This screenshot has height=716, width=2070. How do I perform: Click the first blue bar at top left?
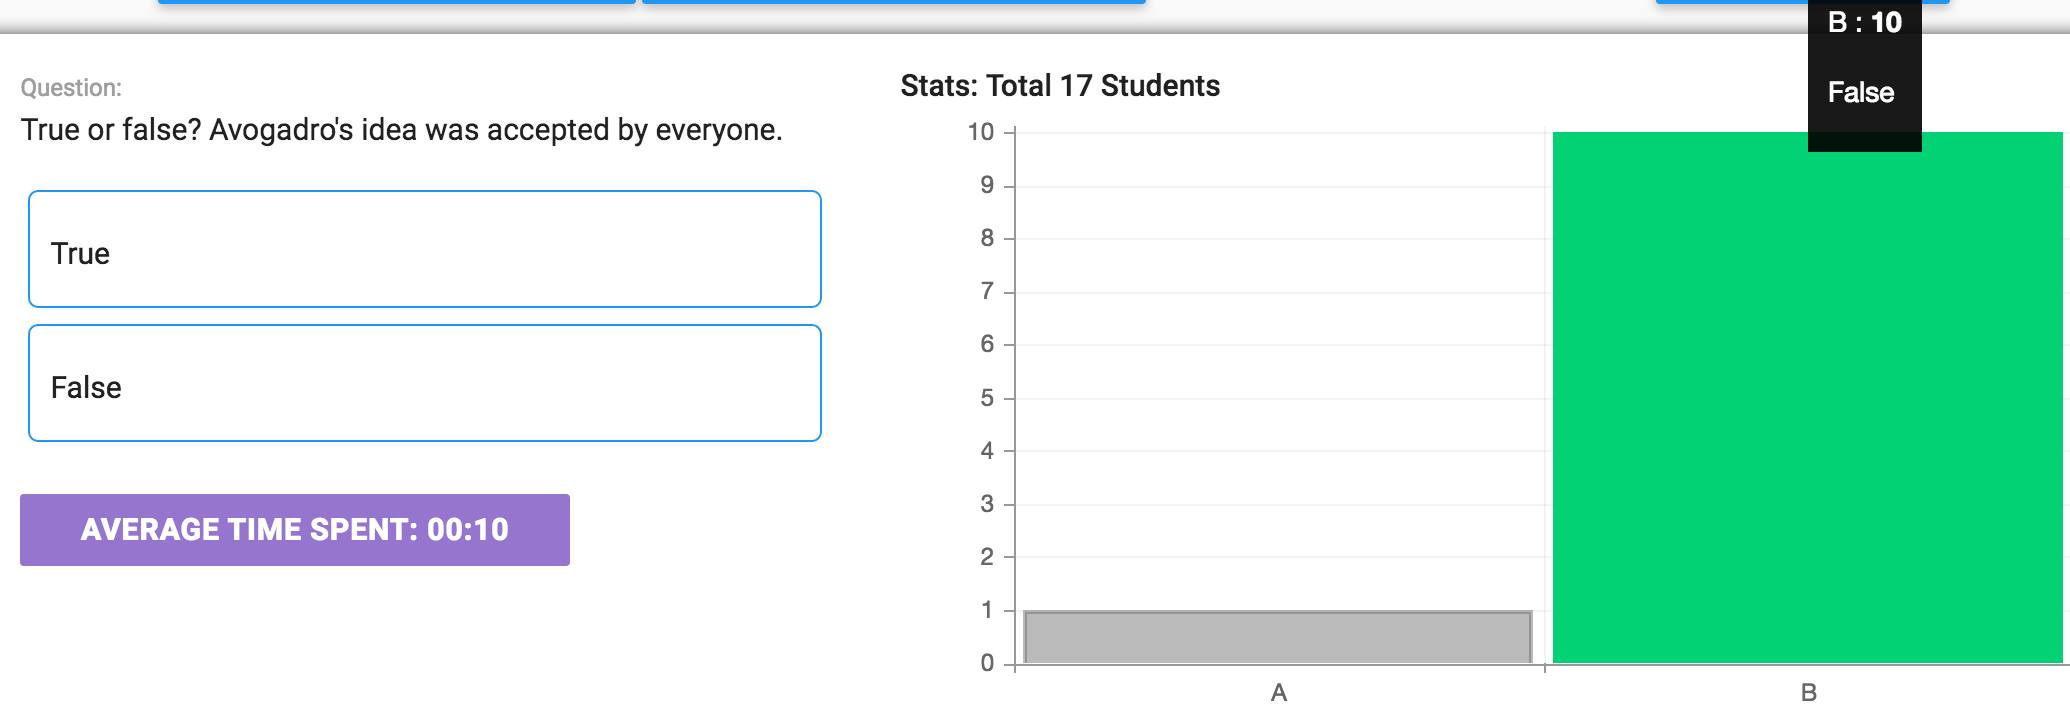pos(396,2)
